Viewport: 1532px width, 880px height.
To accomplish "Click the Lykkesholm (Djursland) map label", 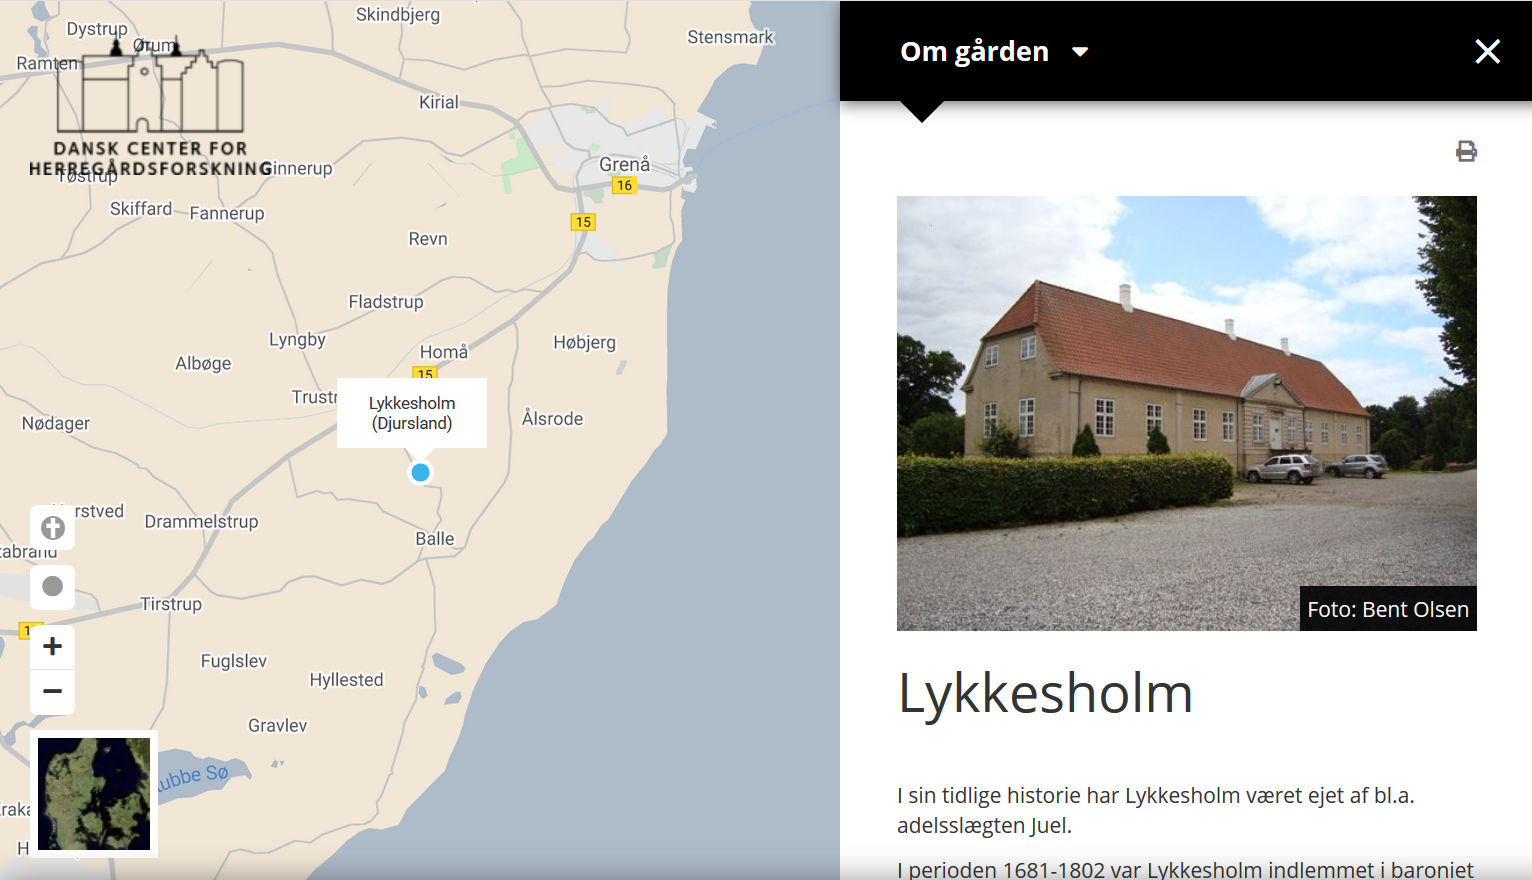I will 412,413.
